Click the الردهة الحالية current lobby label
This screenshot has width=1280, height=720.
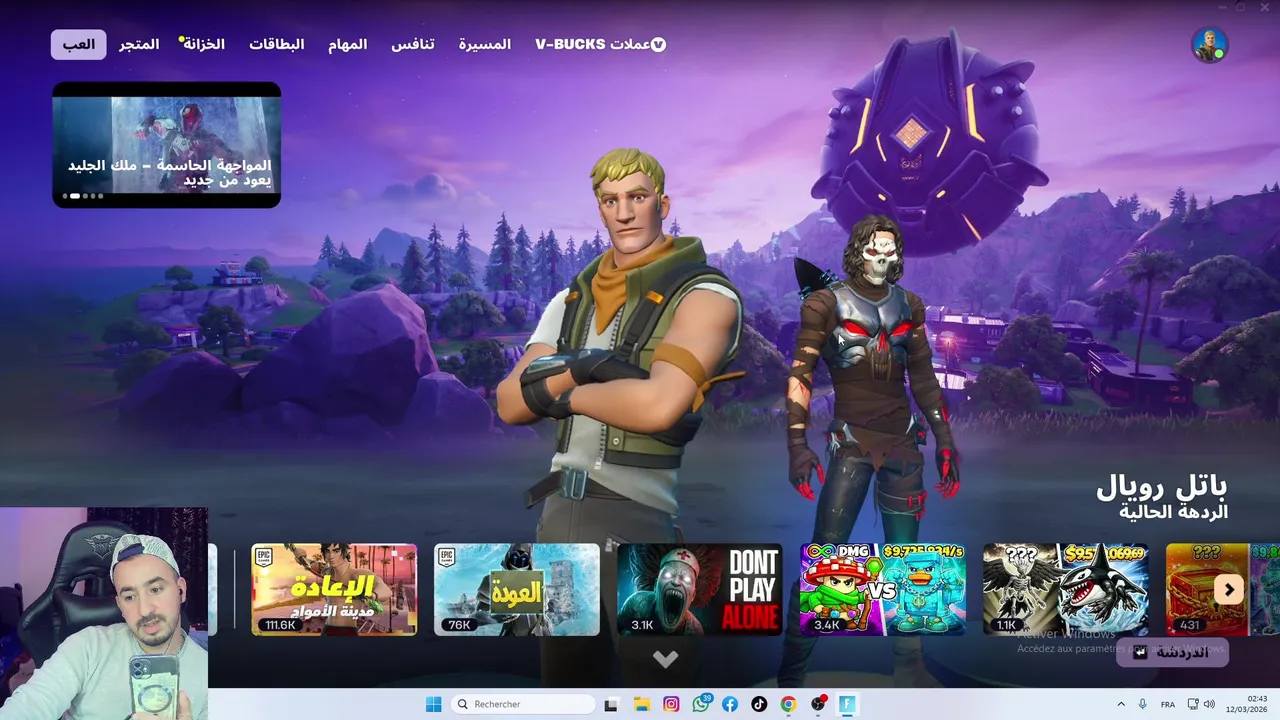click(x=1173, y=512)
